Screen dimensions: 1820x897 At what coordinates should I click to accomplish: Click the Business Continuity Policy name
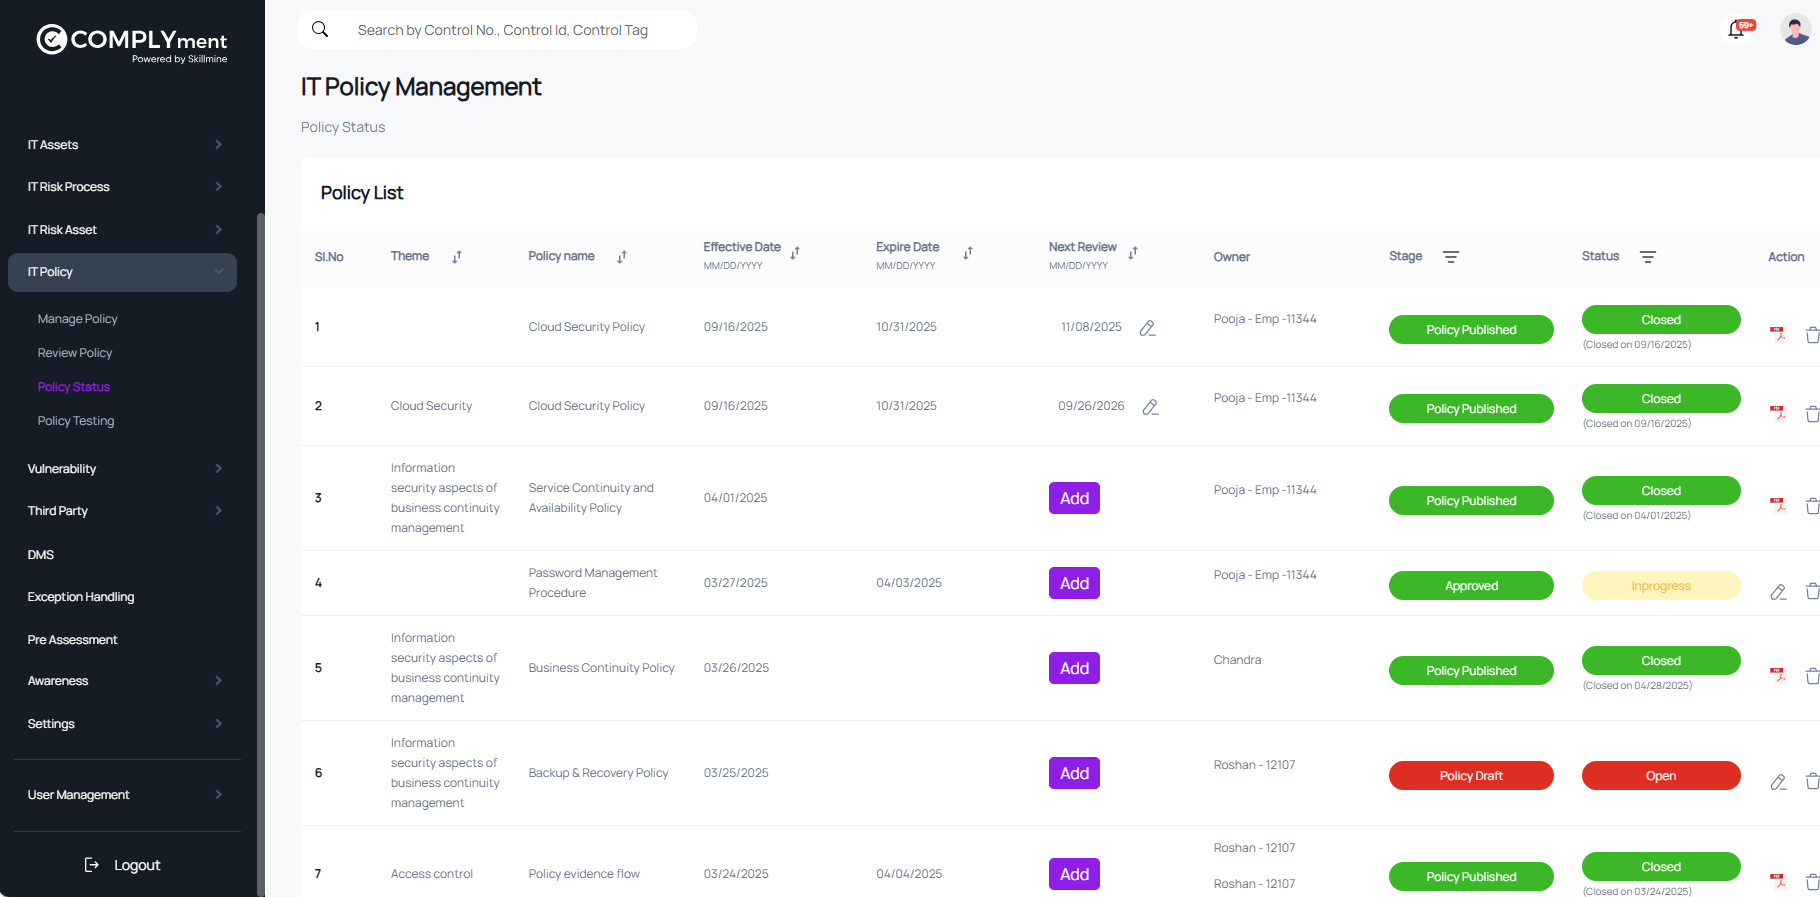pos(602,668)
